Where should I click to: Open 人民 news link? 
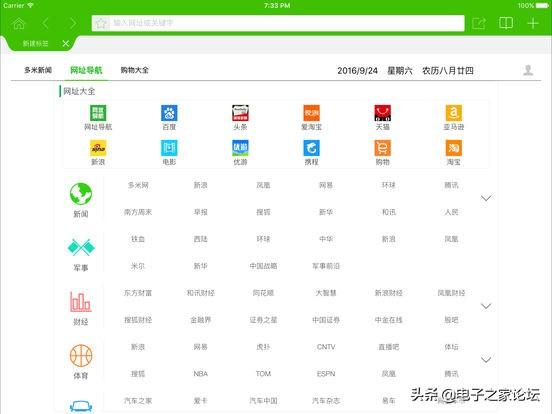451,212
